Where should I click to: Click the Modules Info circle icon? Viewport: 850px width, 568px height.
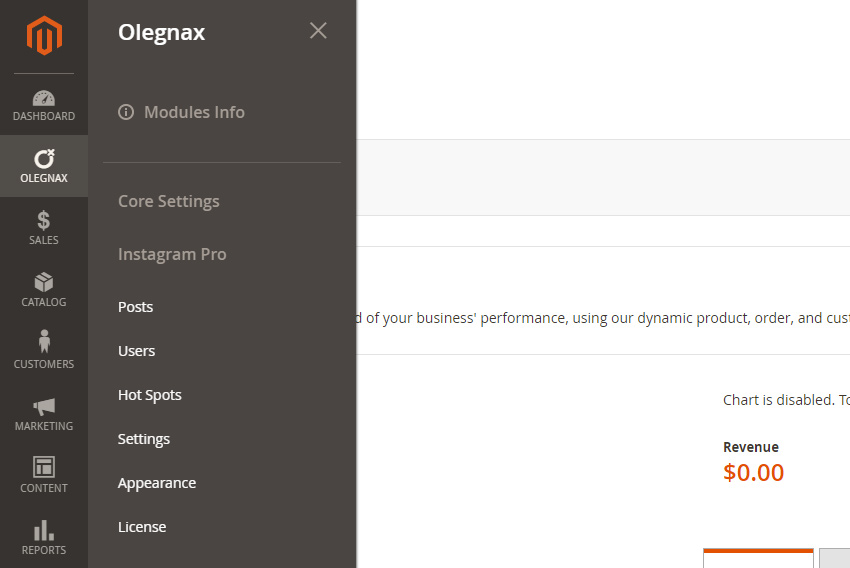tap(126, 112)
